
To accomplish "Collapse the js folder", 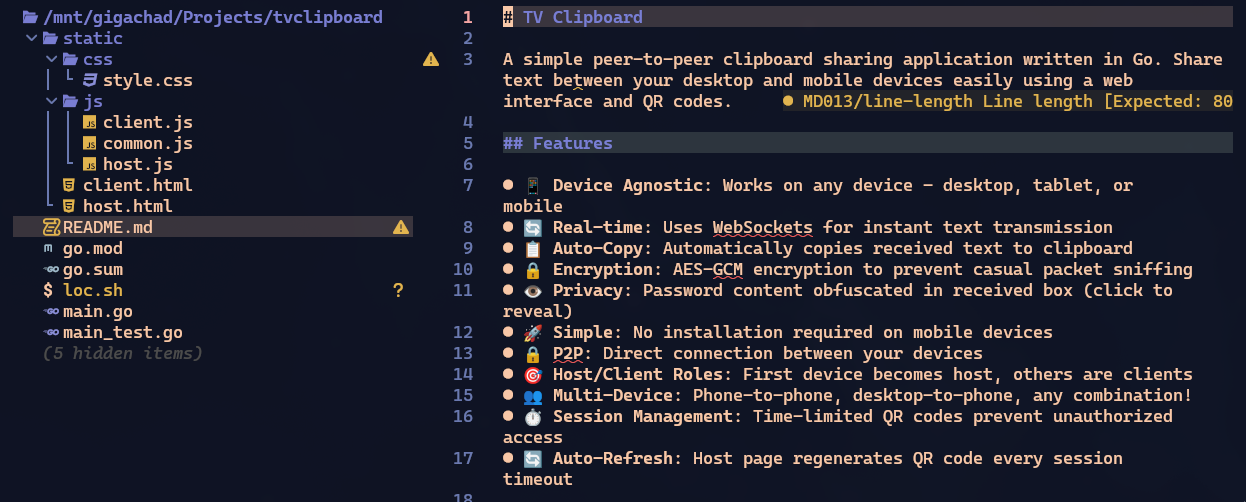I will point(52,101).
